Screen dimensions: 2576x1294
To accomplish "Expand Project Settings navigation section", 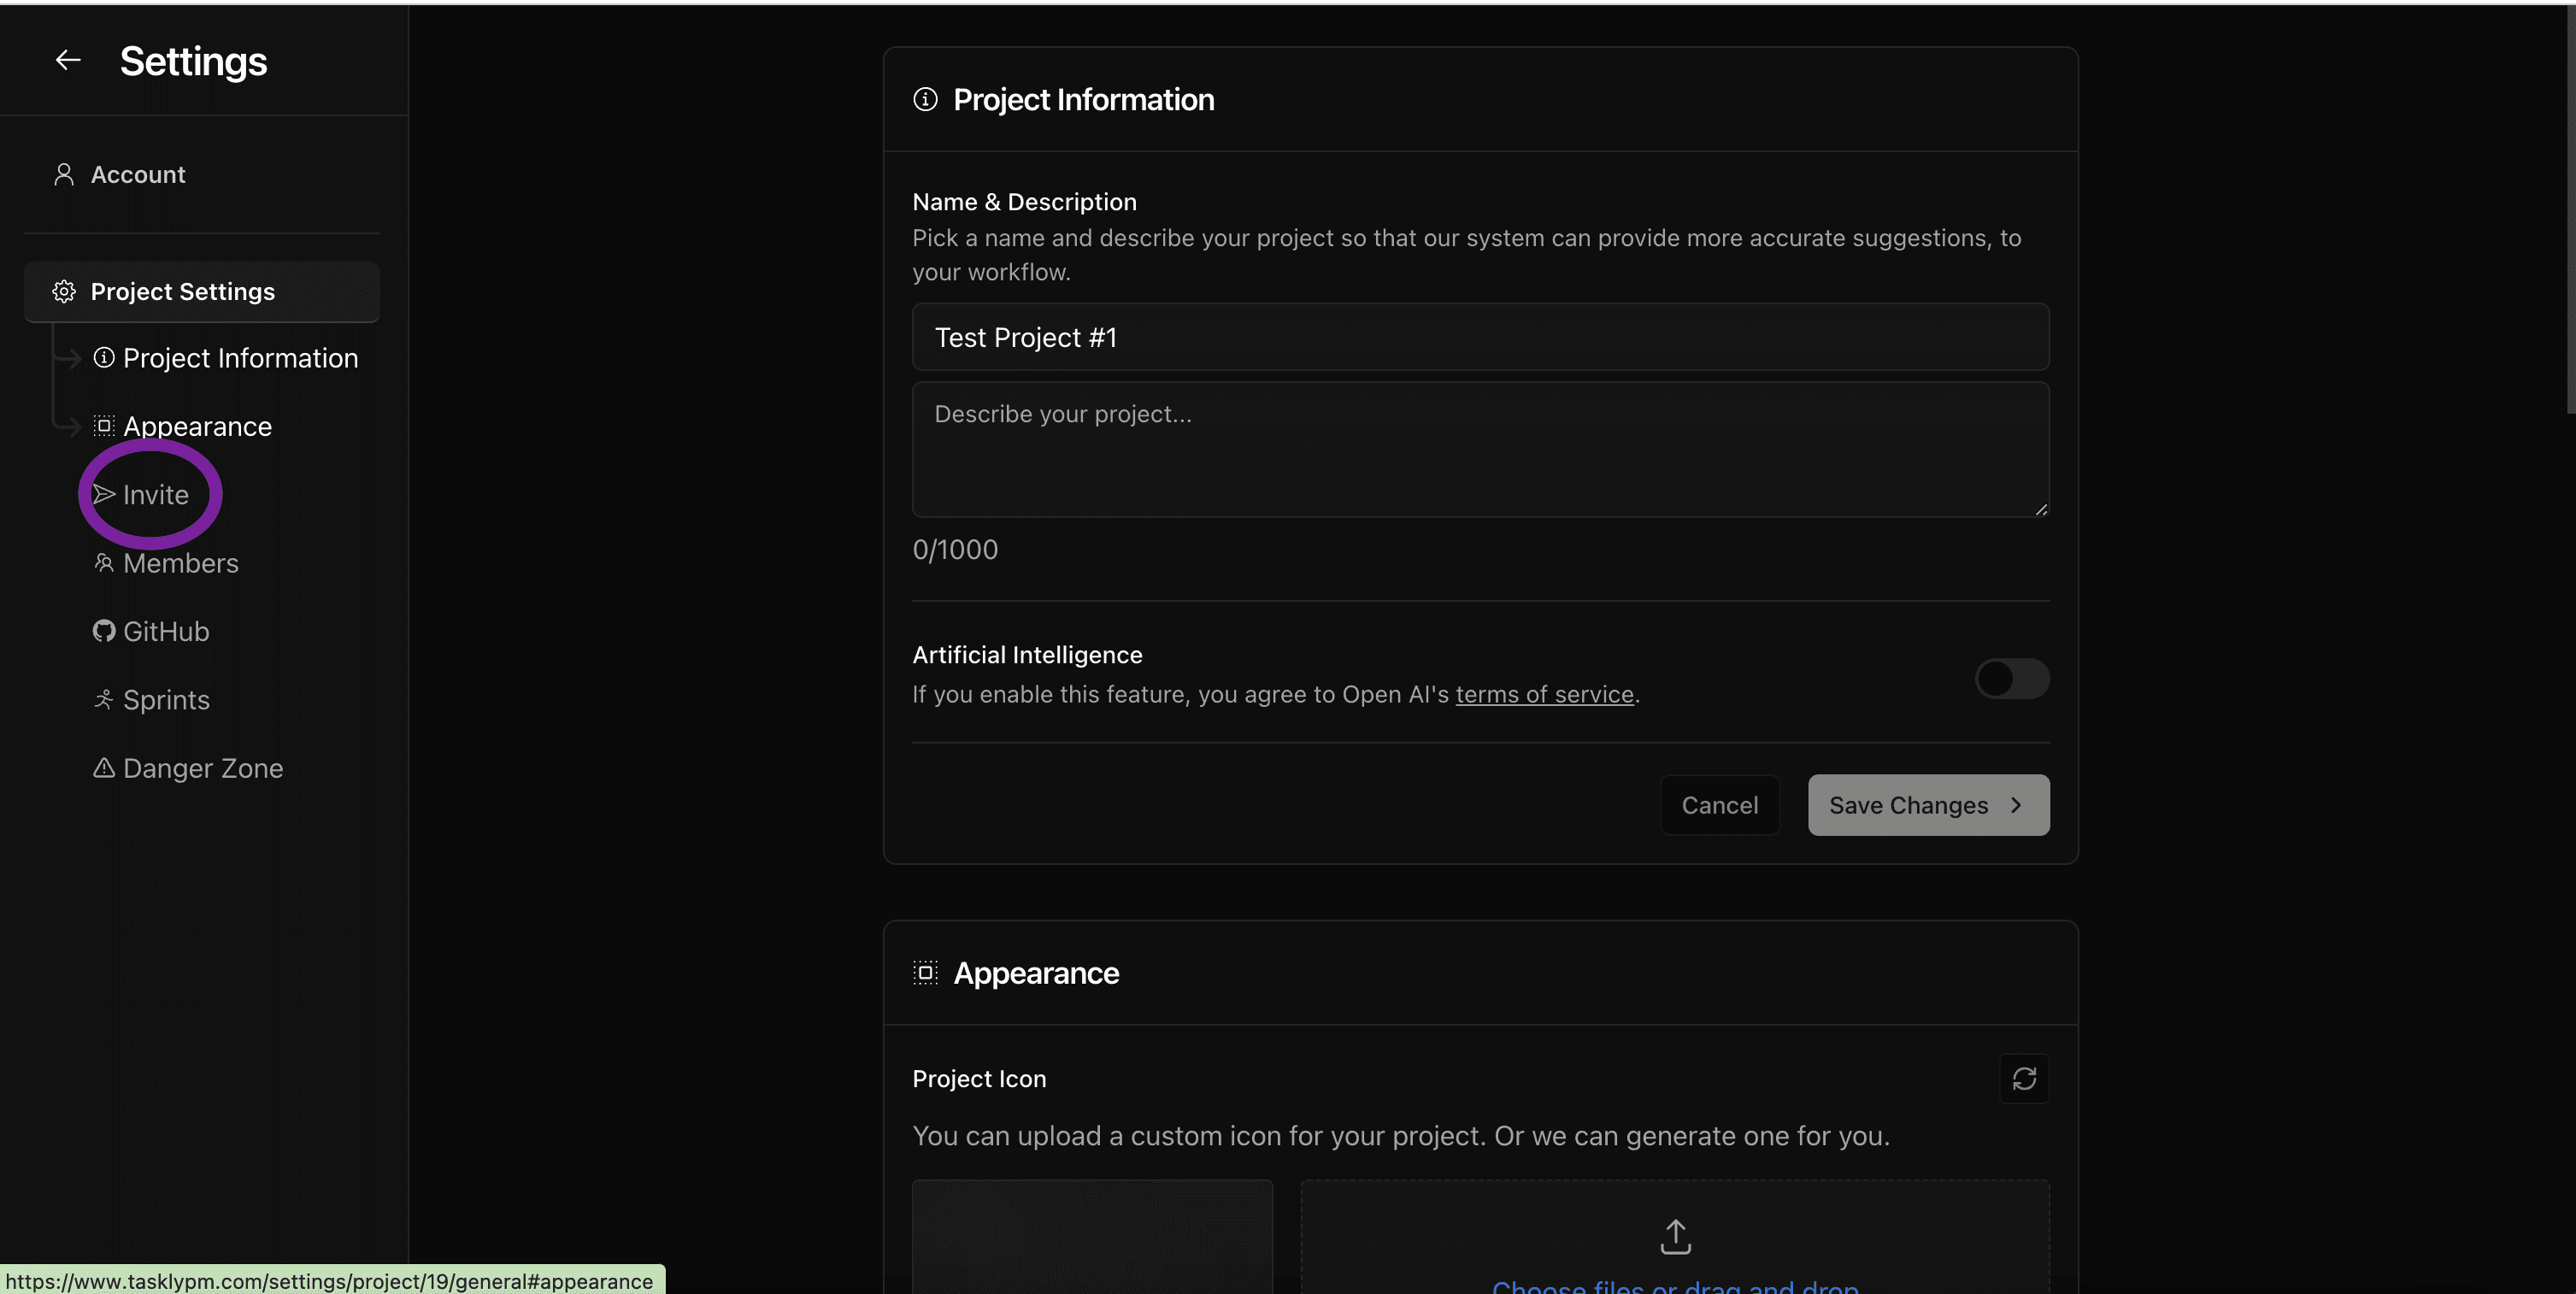I will click(202, 291).
